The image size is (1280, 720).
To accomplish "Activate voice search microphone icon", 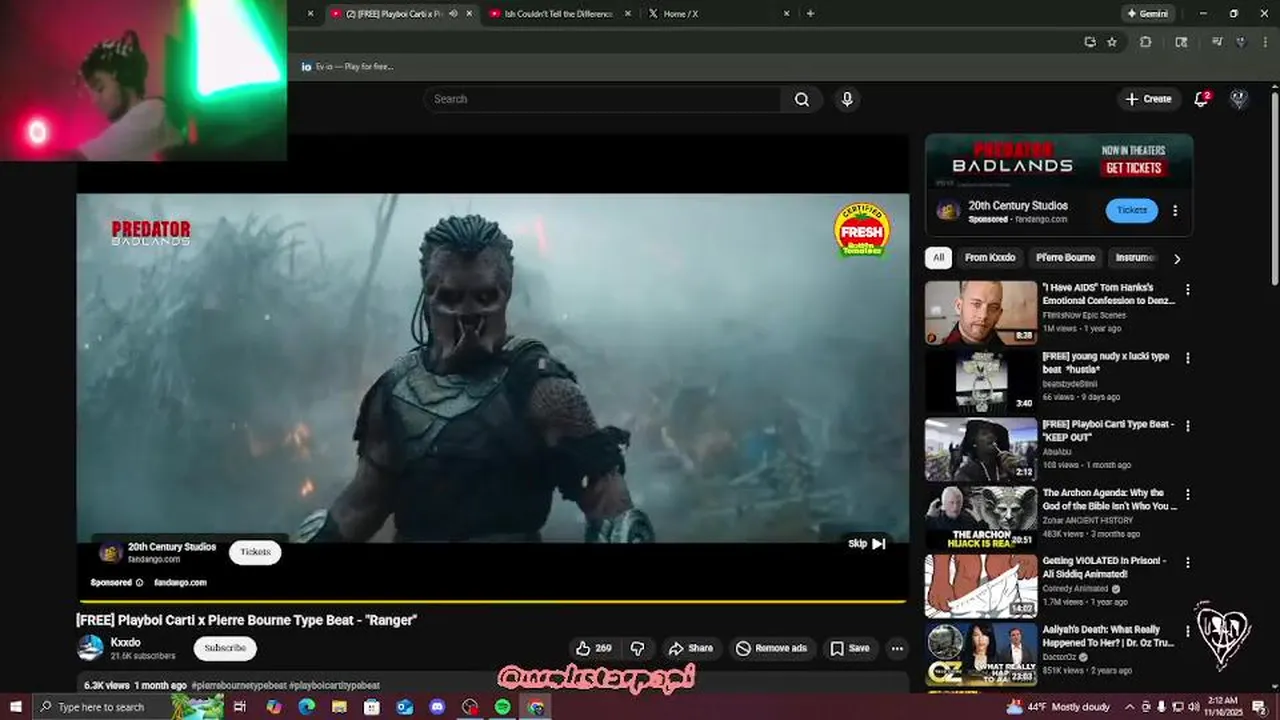I will (847, 99).
